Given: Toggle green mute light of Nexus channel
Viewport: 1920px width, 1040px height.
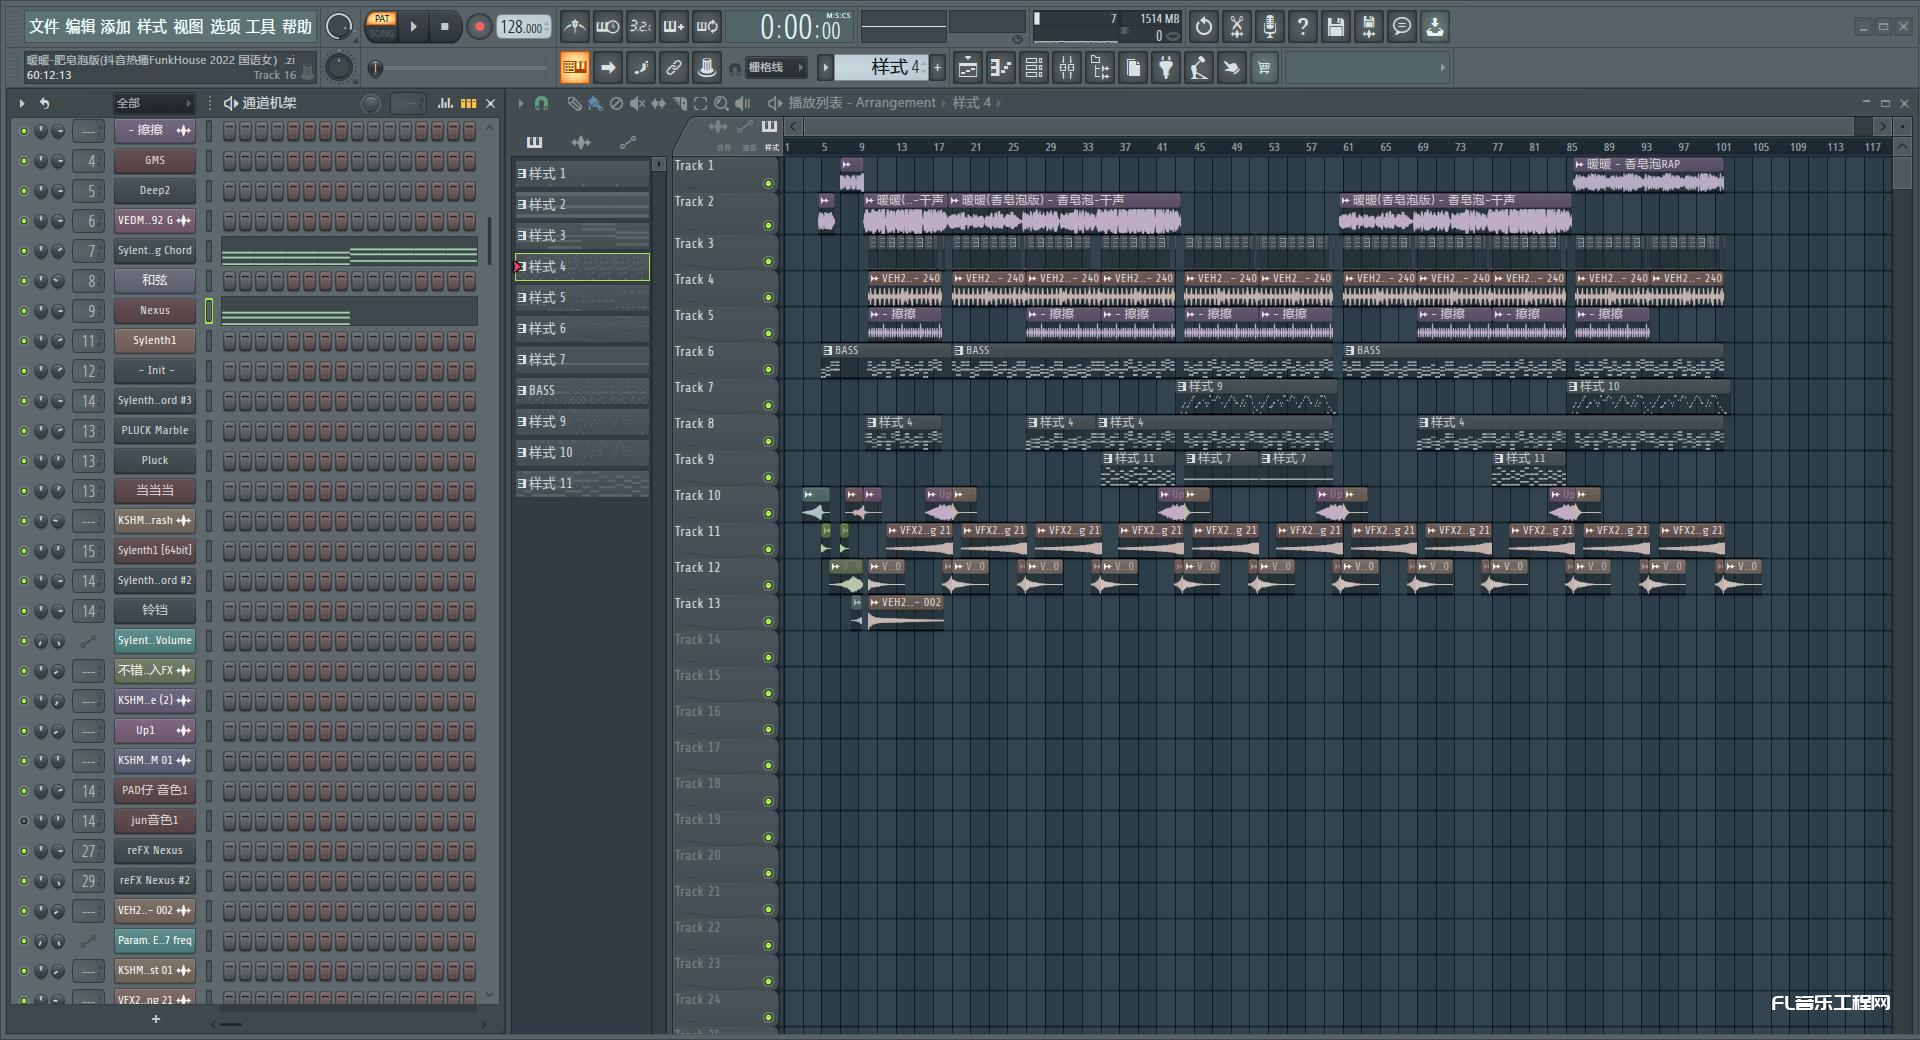Looking at the screenshot, I should (23, 311).
